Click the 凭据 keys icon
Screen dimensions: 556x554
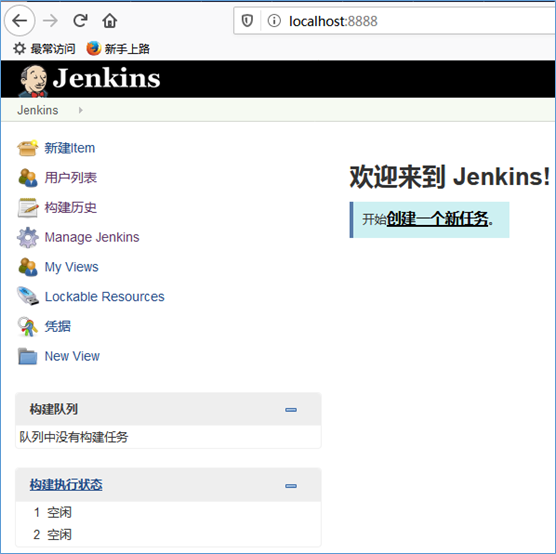click(x=27, y=326)
